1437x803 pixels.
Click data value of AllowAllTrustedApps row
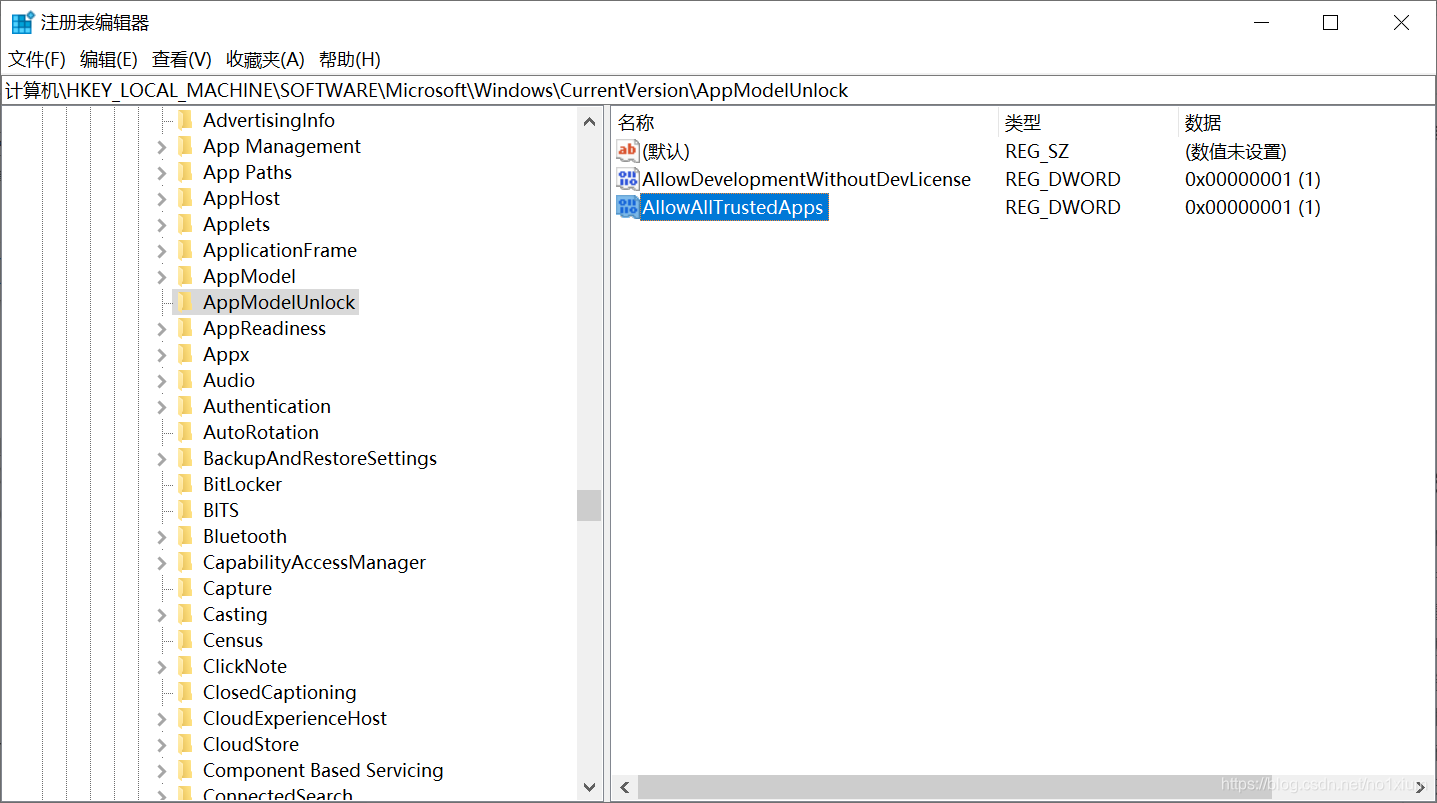click(1253, 208)
